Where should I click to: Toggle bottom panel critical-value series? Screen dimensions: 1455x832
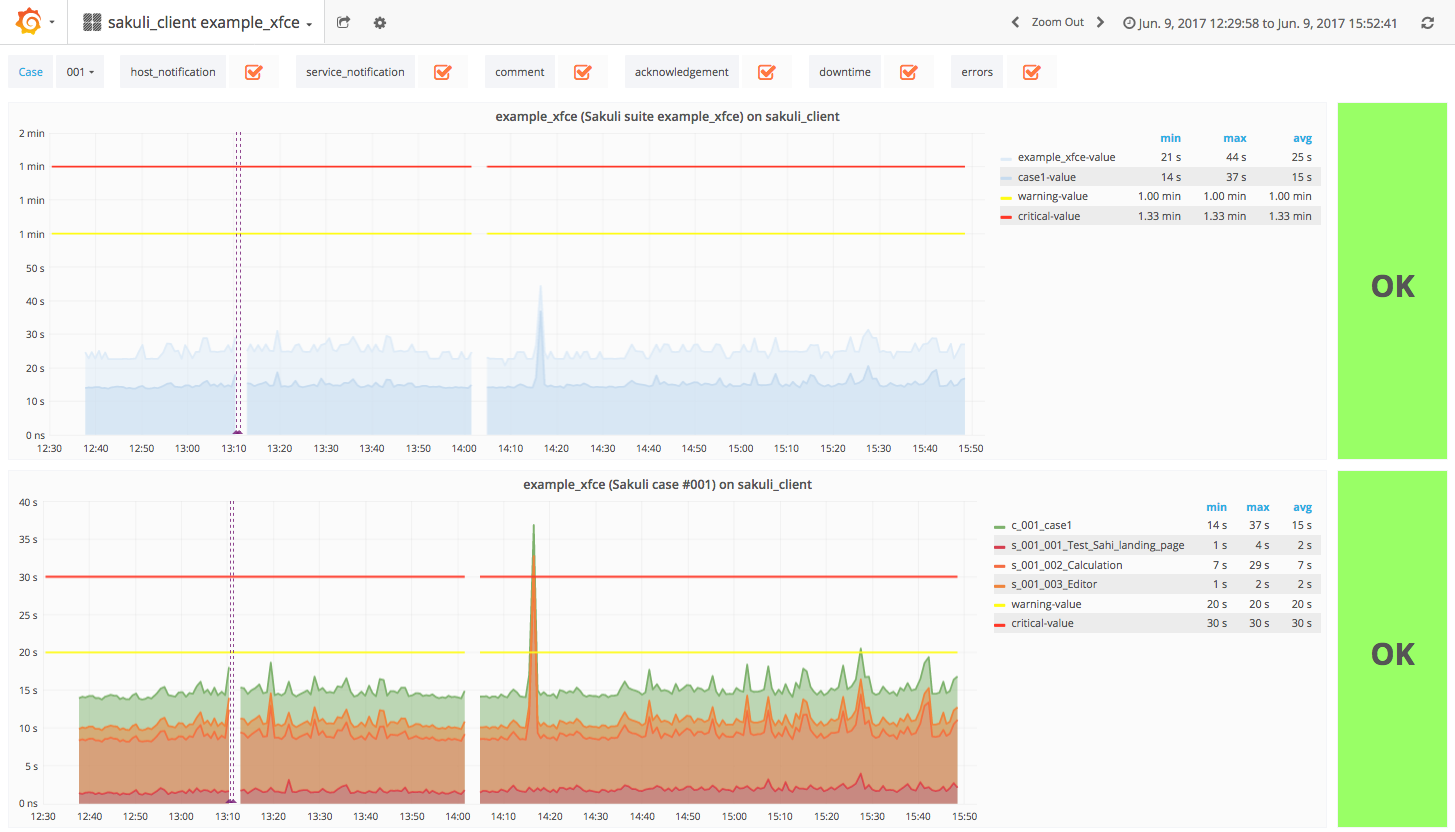click(x=1042, y=623)
